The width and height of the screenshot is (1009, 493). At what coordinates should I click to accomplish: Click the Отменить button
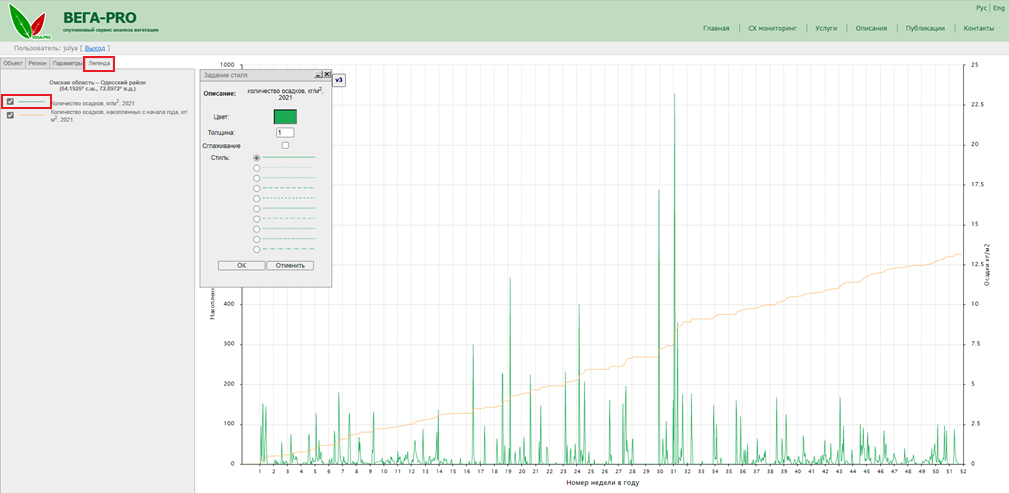click(290, 266)
